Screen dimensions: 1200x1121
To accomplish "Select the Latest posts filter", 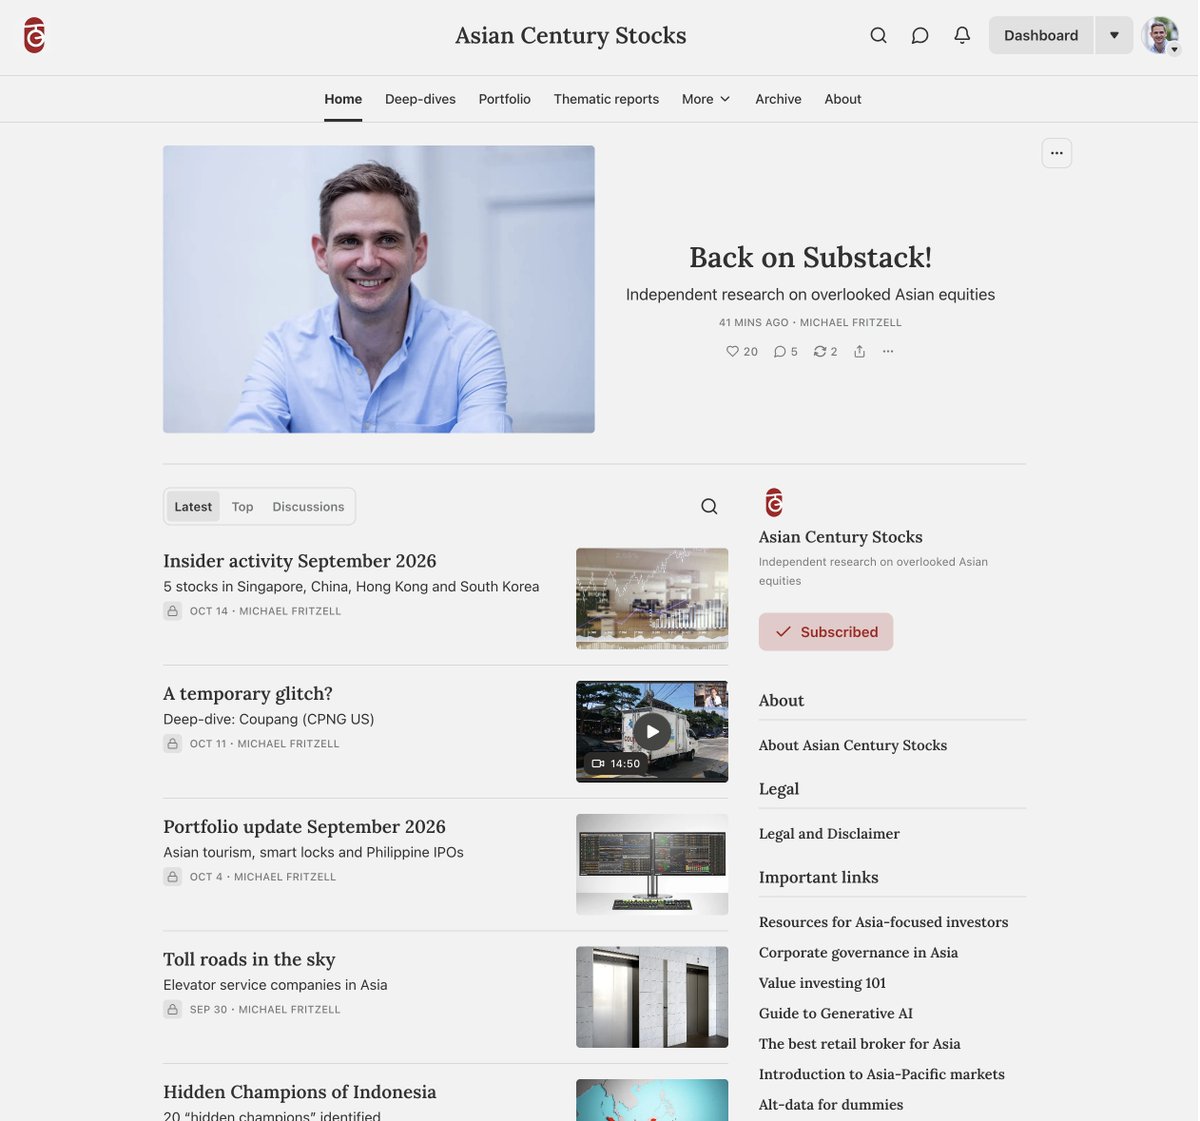I will [x=193, y=507].
